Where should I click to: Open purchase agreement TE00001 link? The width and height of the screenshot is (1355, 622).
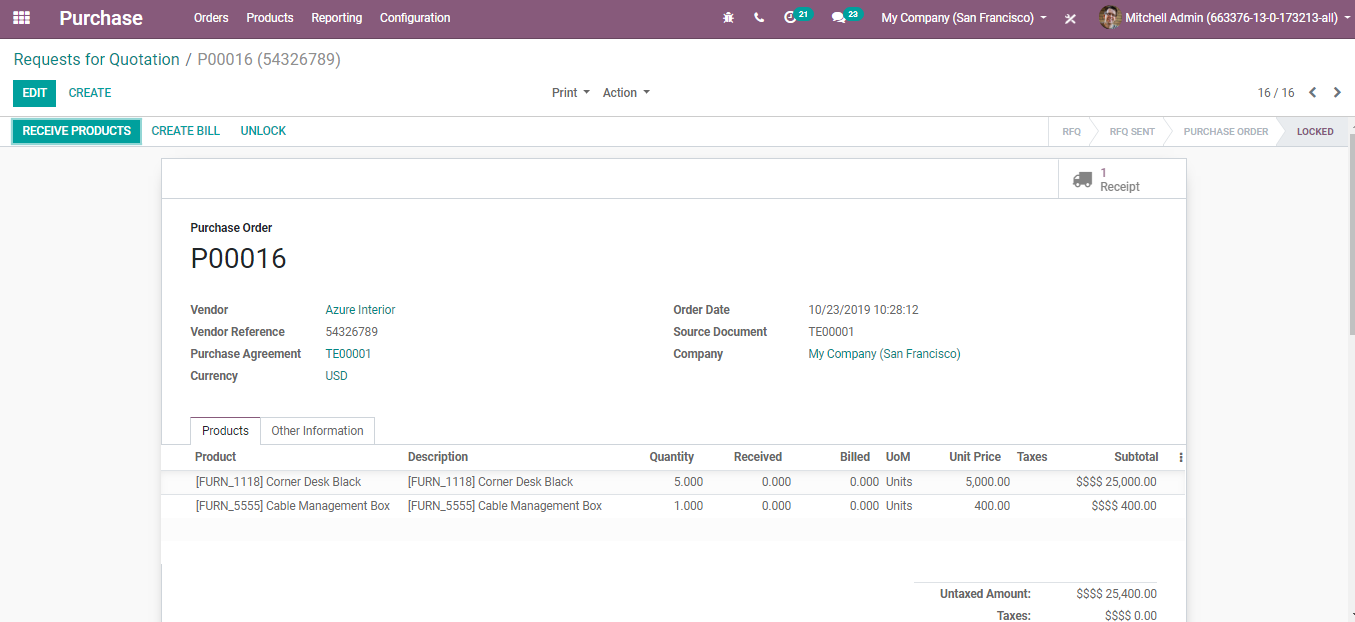point(348,354)
